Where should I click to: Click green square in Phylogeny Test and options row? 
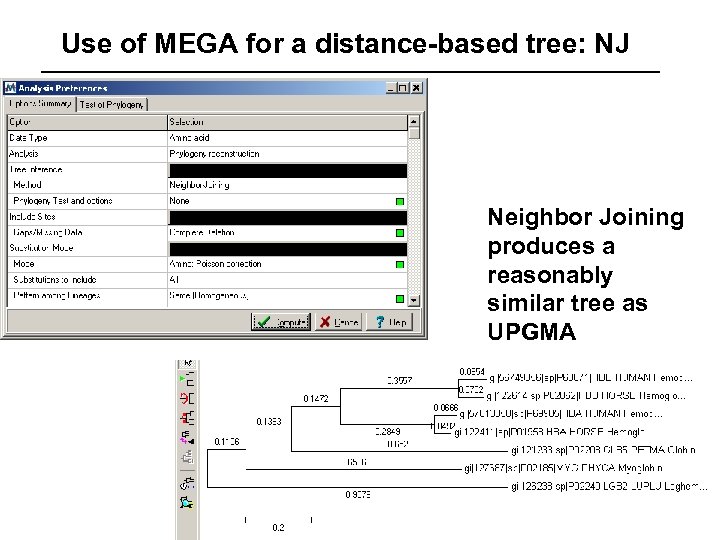click(x=400, y=202)
